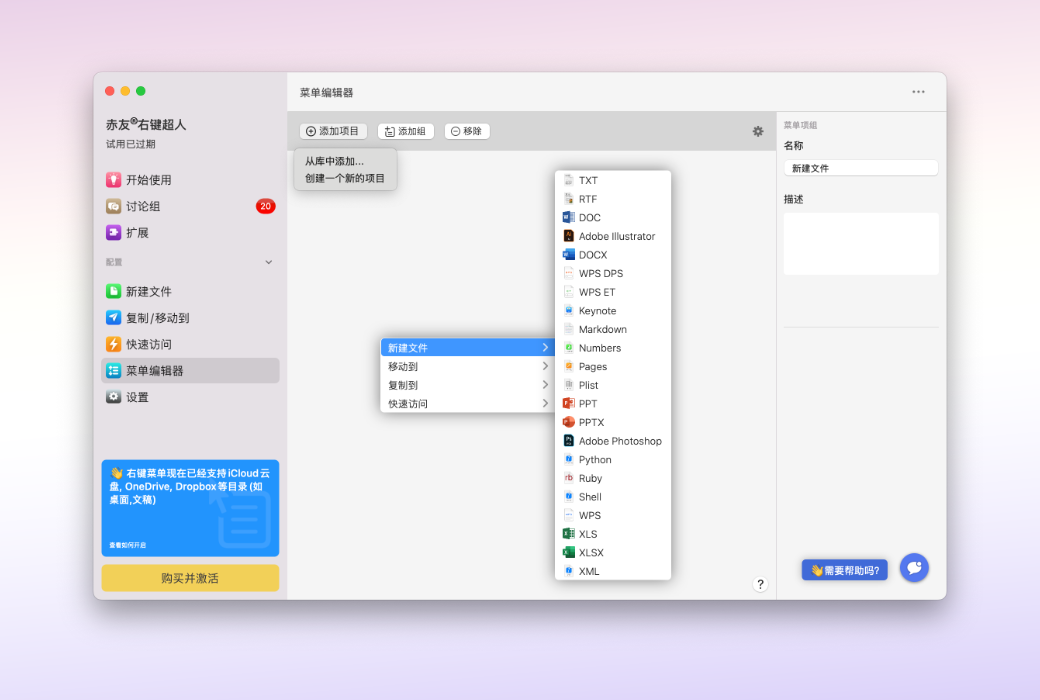
Task: Open 查看如何开启 link in banner
Action: pyautogui.click(x=128, y=545)
